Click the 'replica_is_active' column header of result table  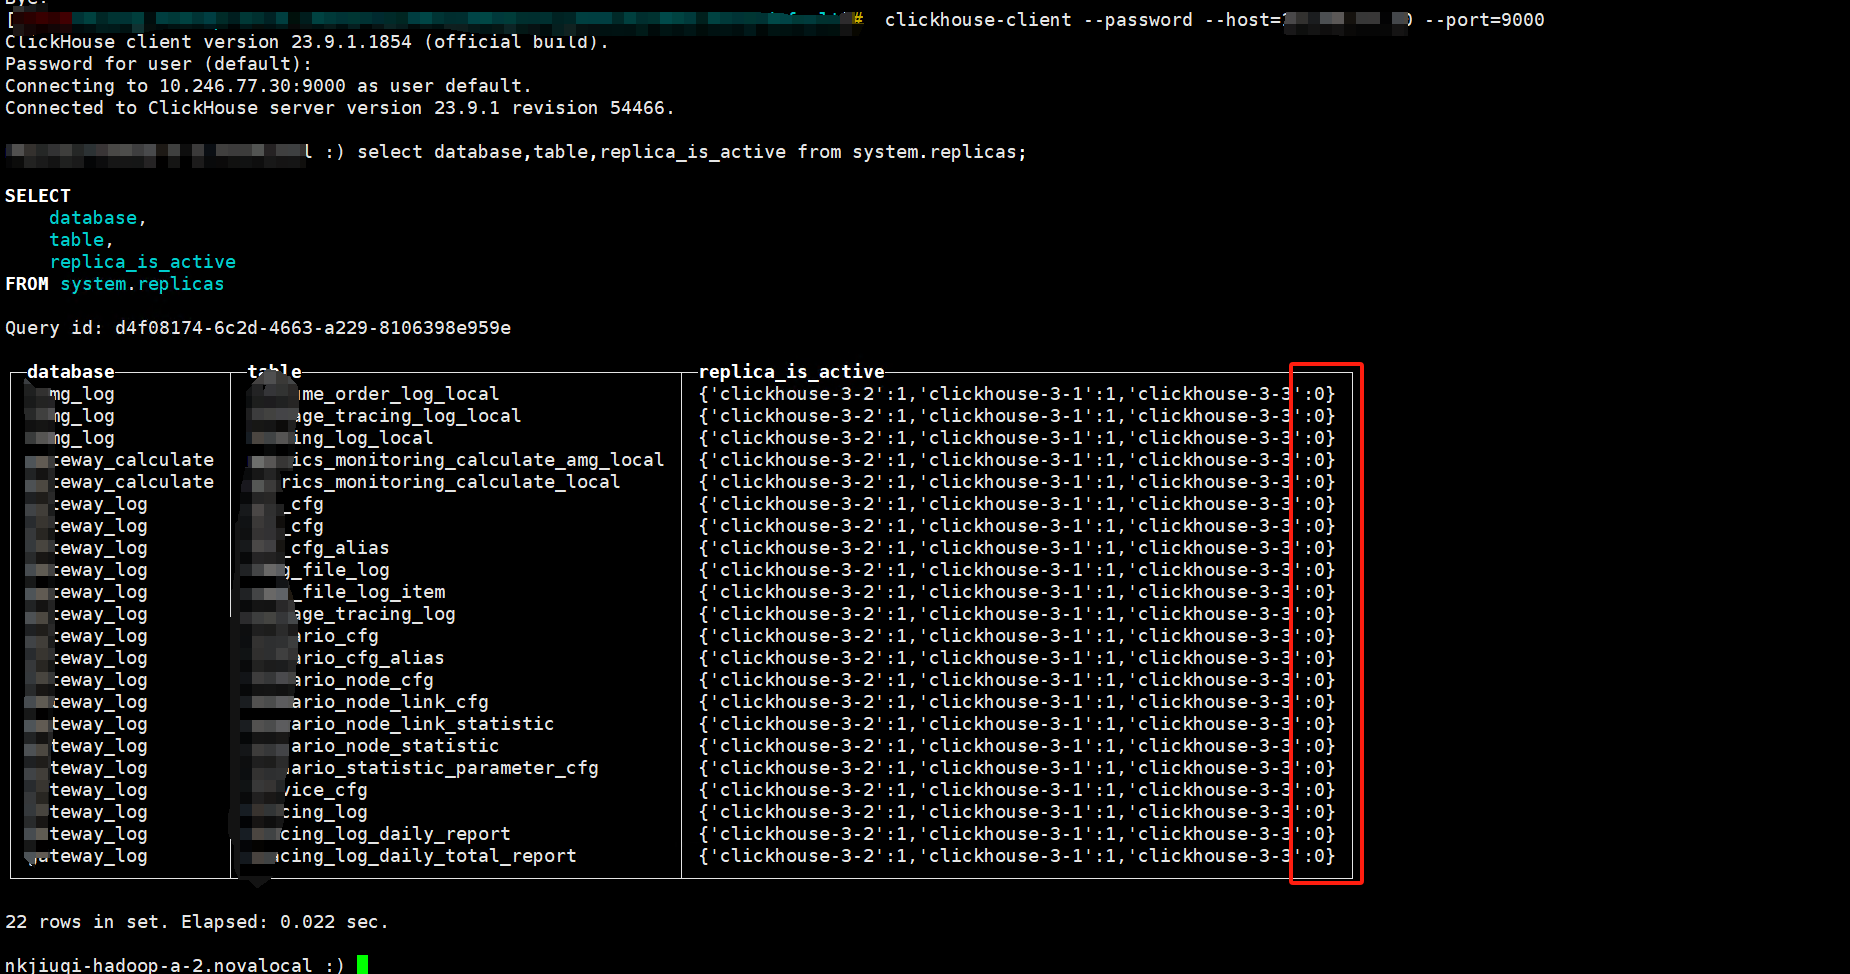pos(791,372)
